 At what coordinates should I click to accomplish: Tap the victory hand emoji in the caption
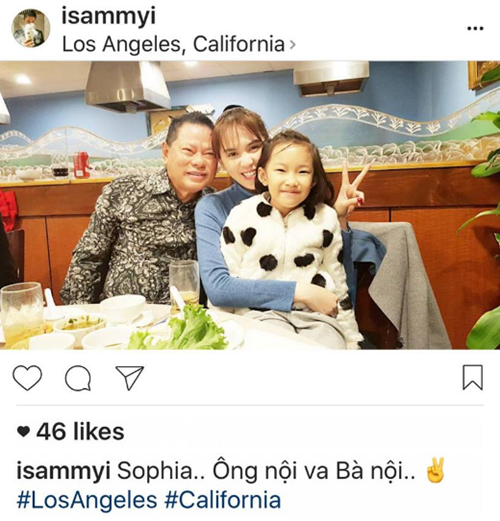pos(436,470)
